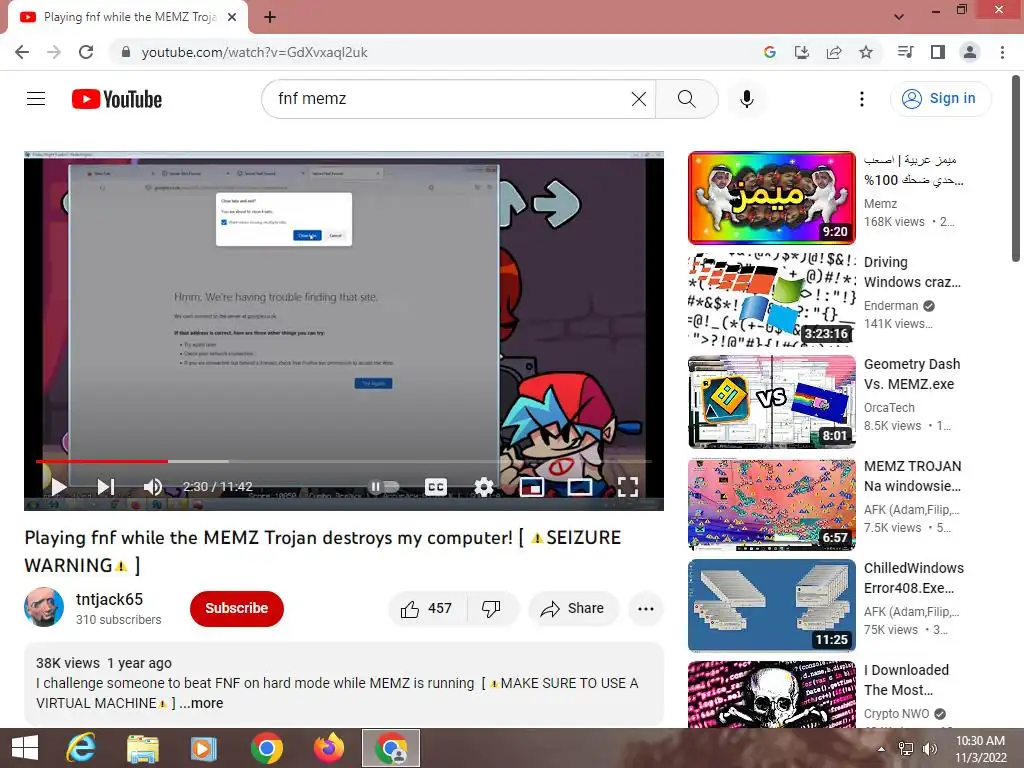Screen dimensions: 1024x768
Task: Launch Firefox from taskbar
Action: tap(328, 748)
